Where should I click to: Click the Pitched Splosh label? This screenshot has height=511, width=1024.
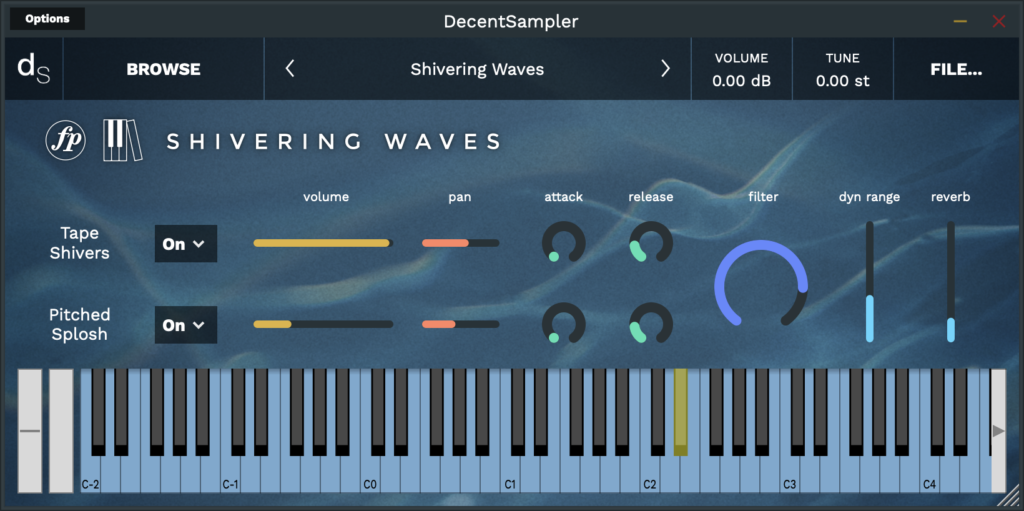tap(80, 324)
